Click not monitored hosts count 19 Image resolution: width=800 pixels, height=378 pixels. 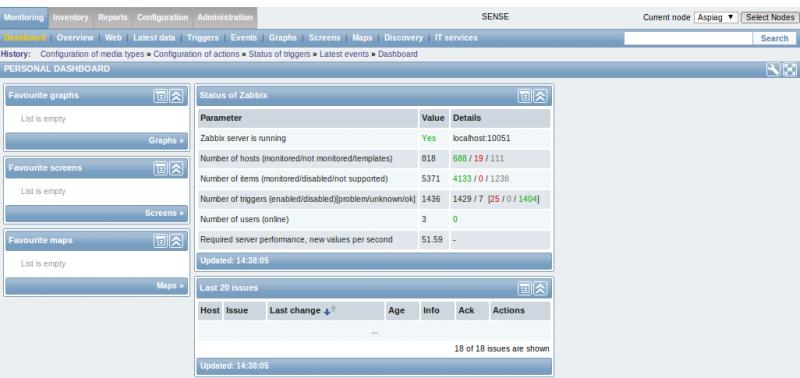479,159
